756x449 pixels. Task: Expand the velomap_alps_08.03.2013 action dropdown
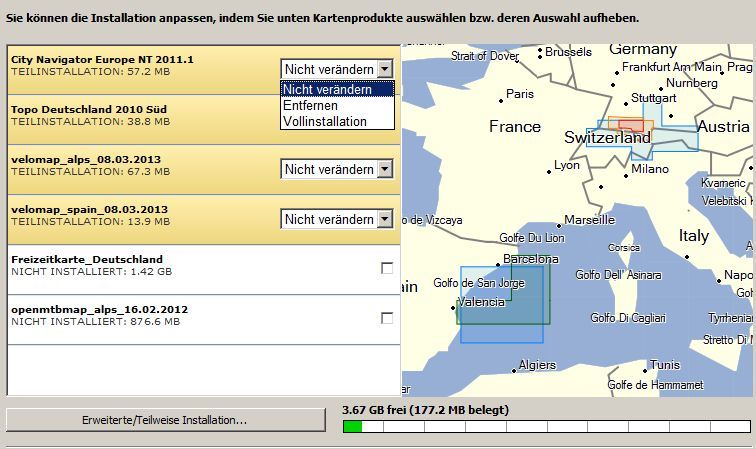tap(385, 169)
